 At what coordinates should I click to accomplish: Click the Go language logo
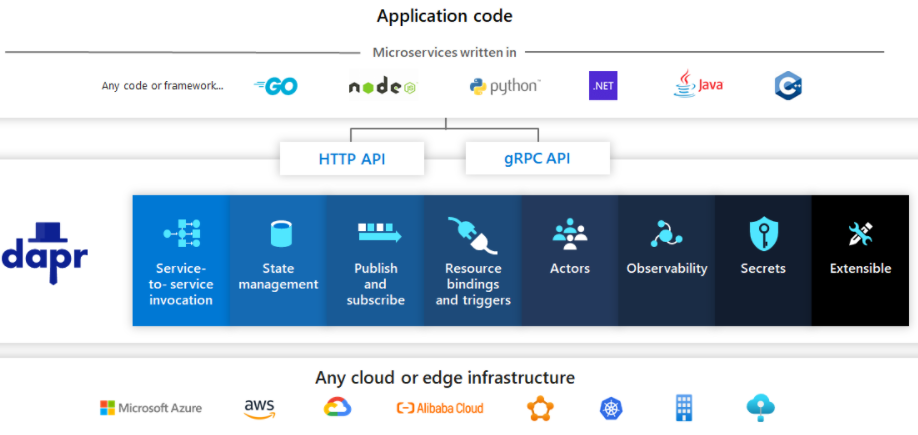(276, 87)
